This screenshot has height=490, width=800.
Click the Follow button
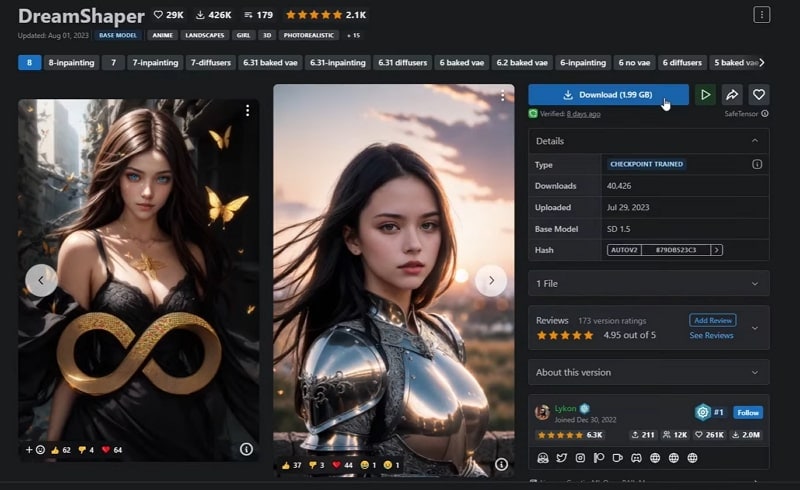pos(748,412)
